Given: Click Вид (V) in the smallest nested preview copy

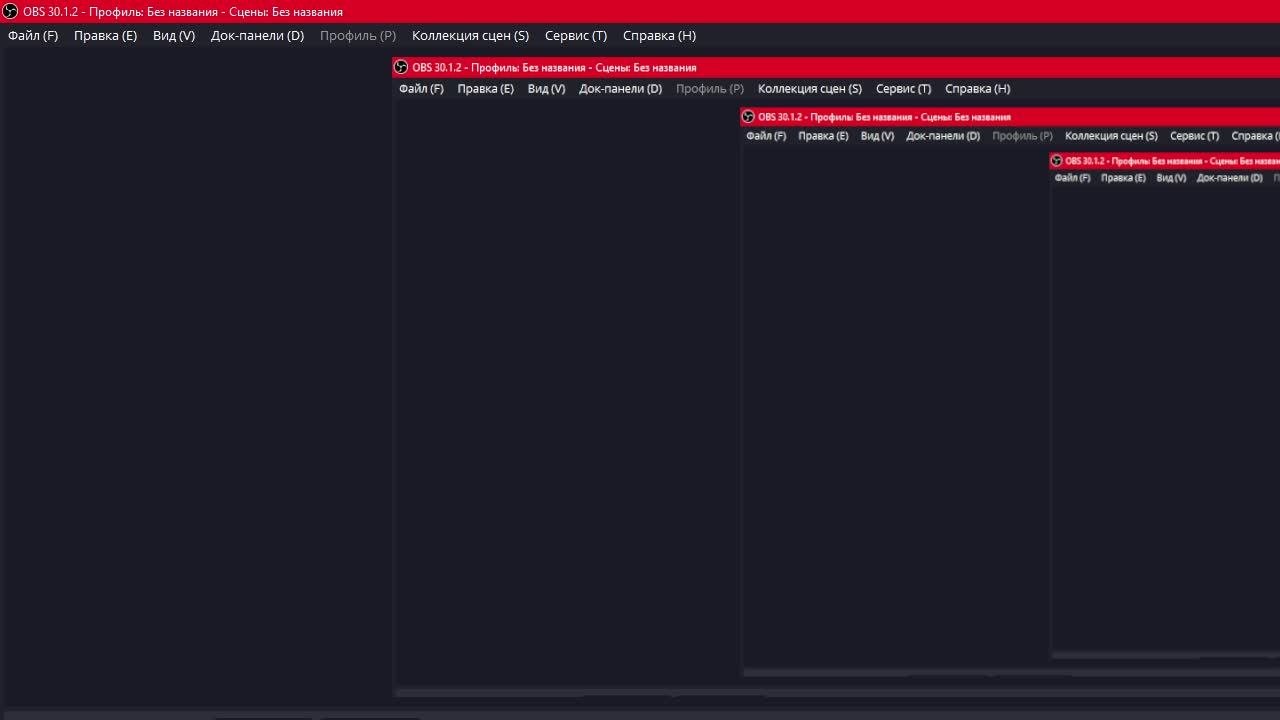Looking at the screenshot, I should (1171, 178).
